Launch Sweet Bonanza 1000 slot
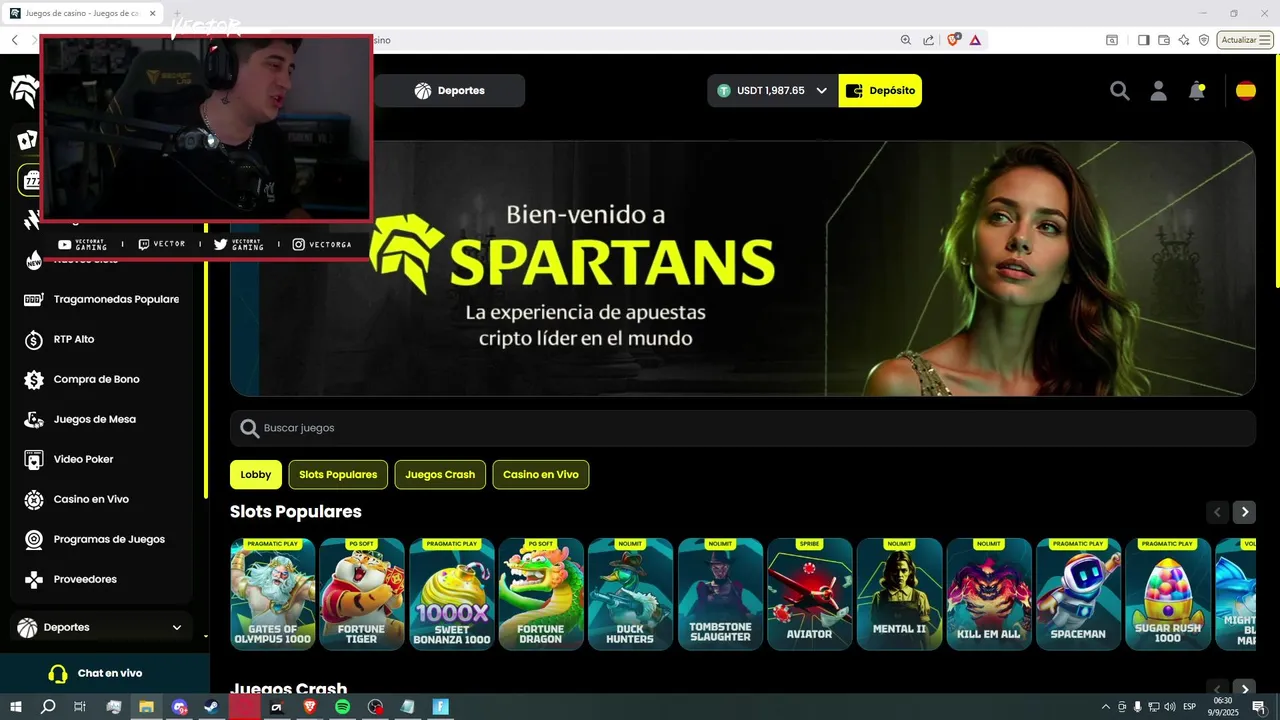 pyautogui.click(x=452, y=594)
